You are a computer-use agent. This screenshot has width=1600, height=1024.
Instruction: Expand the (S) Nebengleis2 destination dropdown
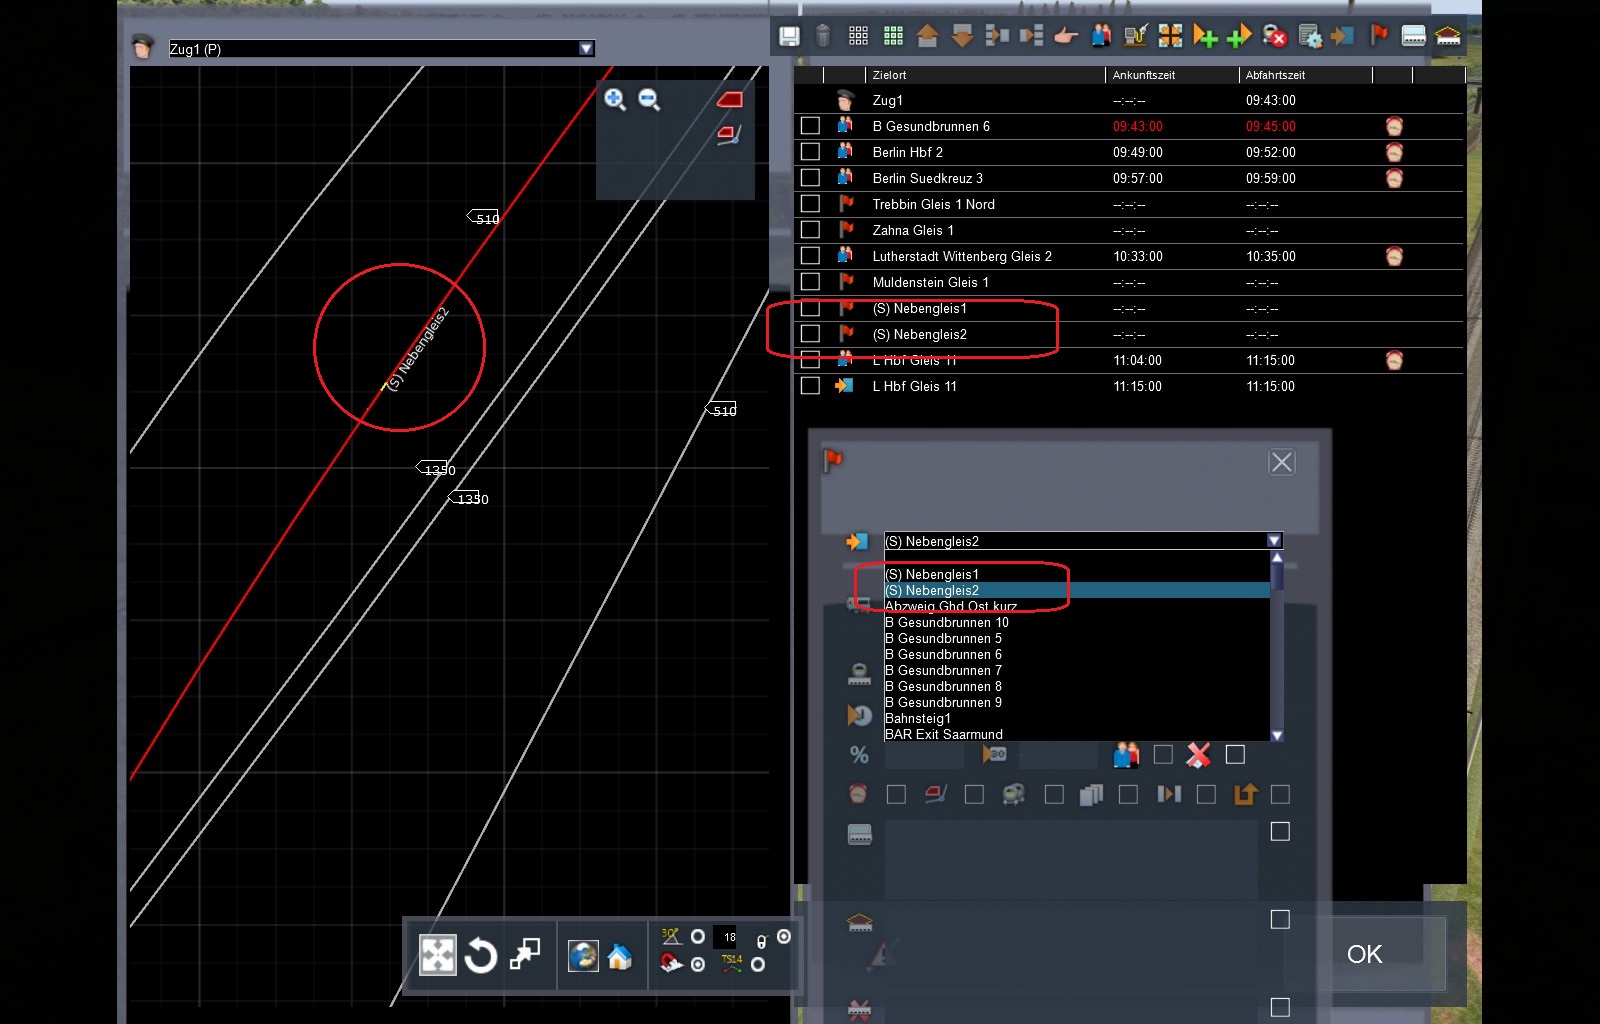1274,541
